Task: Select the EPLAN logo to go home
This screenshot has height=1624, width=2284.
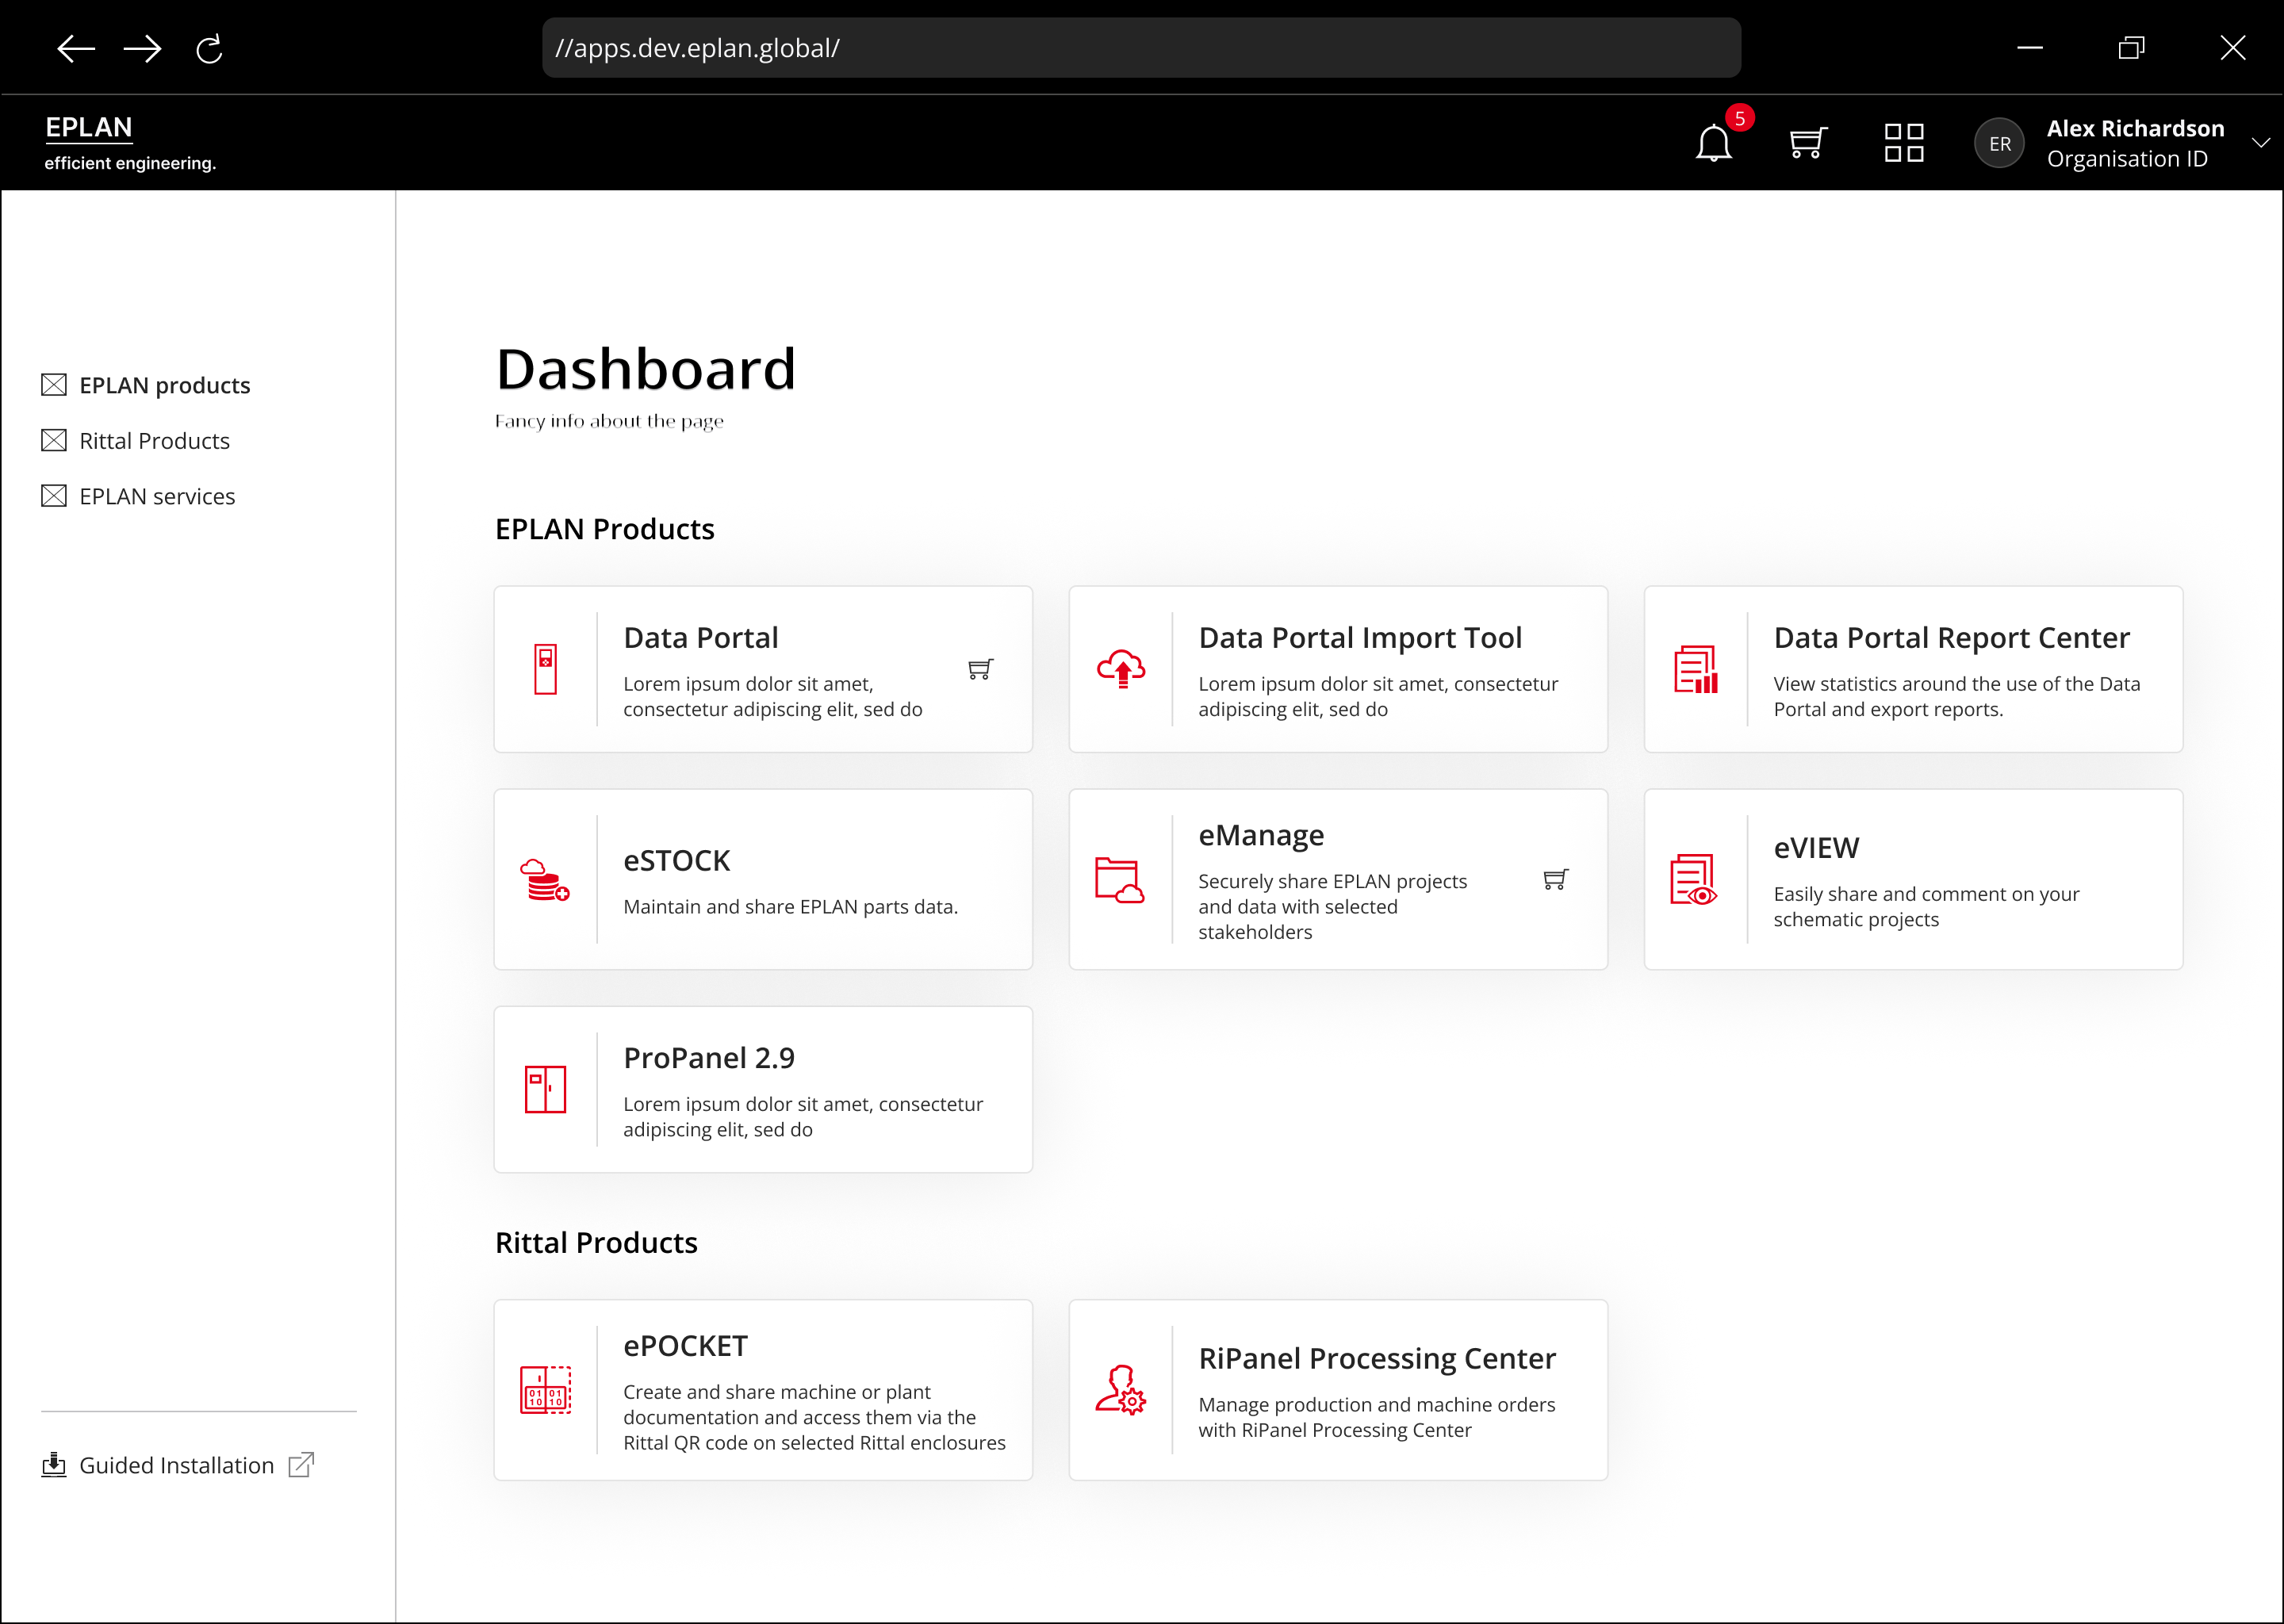Action: [x=88, y=127]
